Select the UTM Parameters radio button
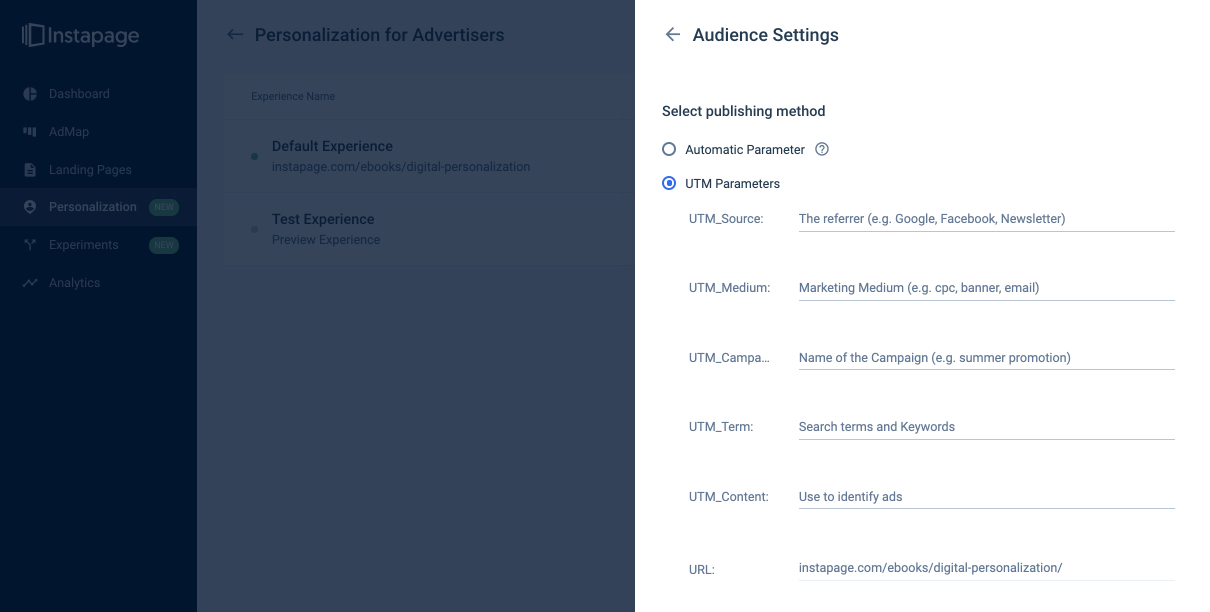 [x=669, y=184]
